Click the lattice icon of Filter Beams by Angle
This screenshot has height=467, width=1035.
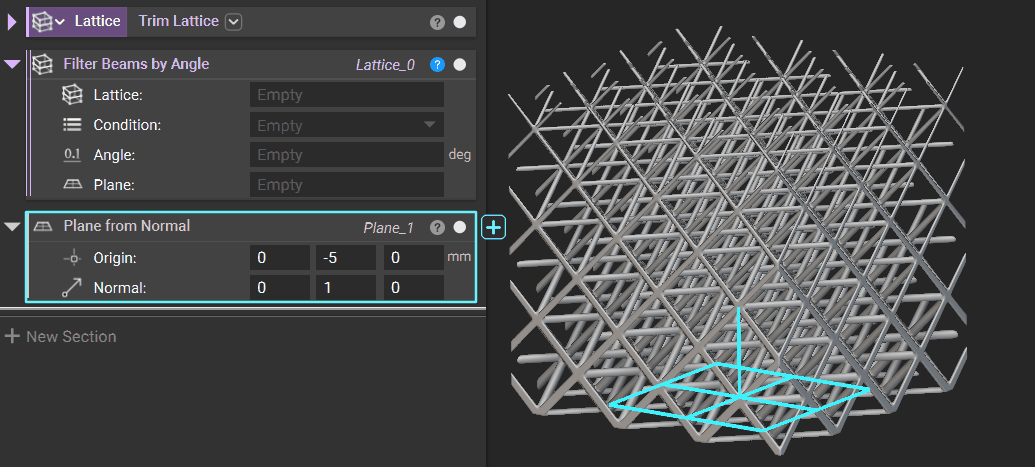[x=42, y=65]
